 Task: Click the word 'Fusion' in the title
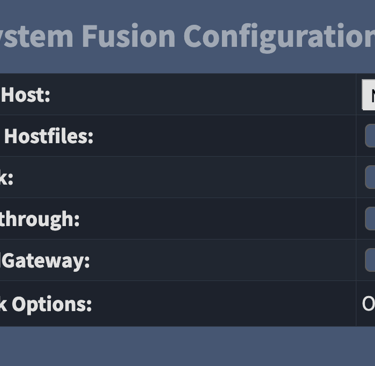pos(129,36)
